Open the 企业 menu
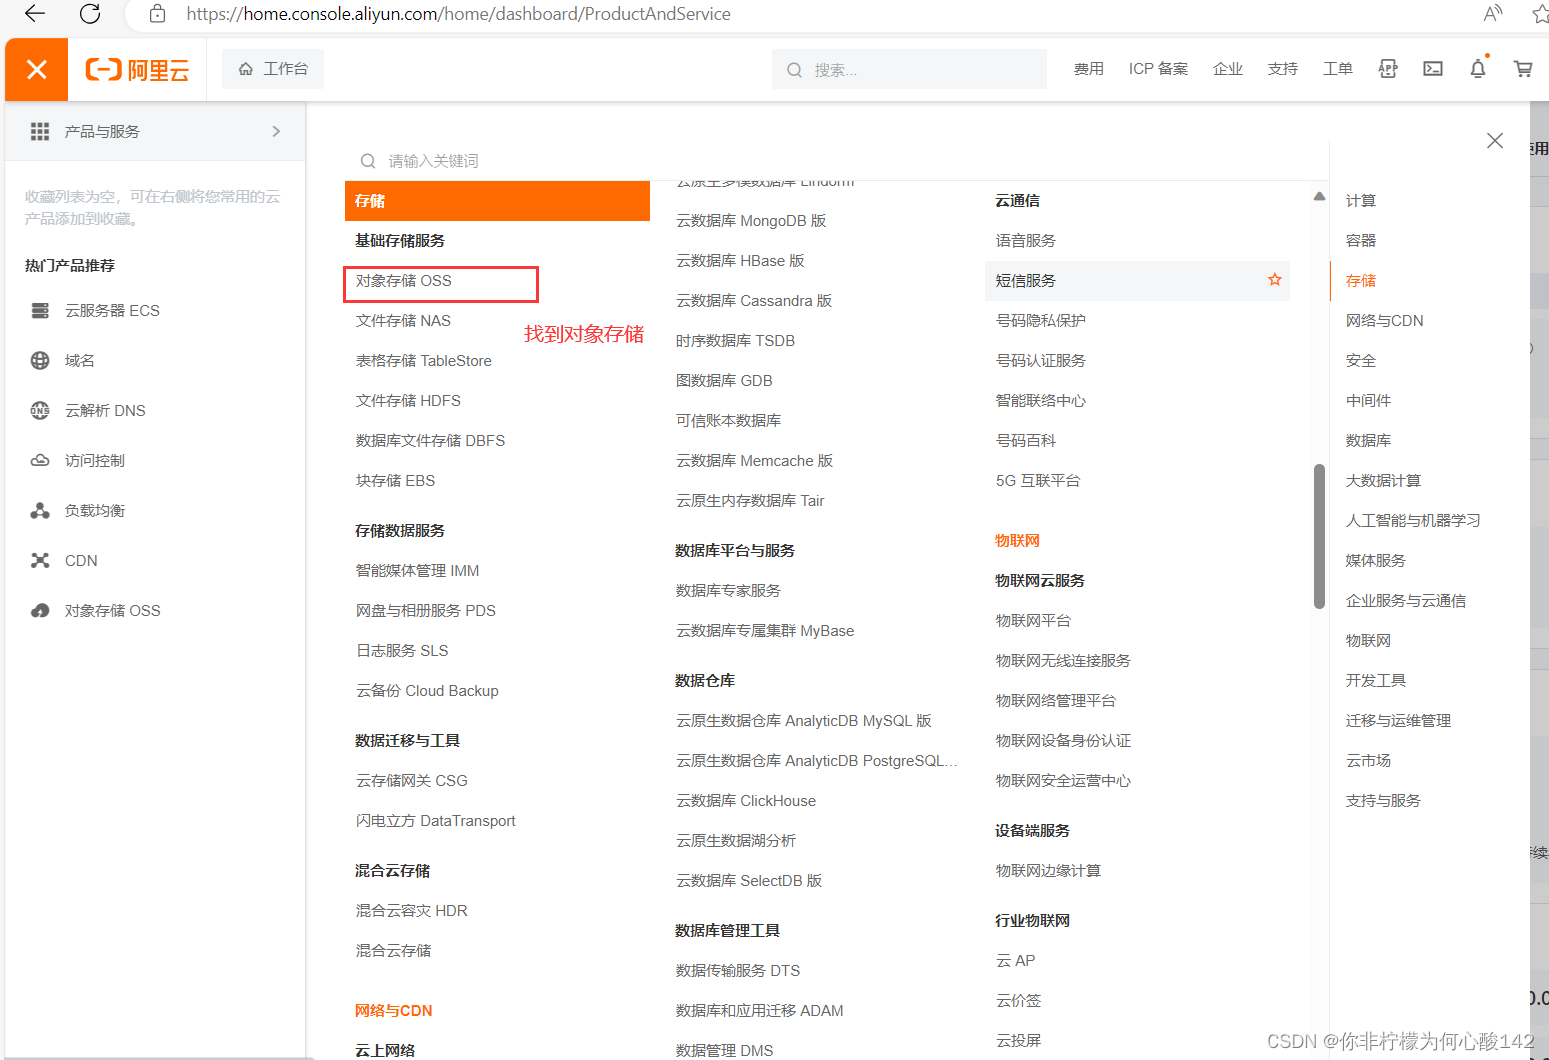1549x1060 pixels. (1227, 69)
